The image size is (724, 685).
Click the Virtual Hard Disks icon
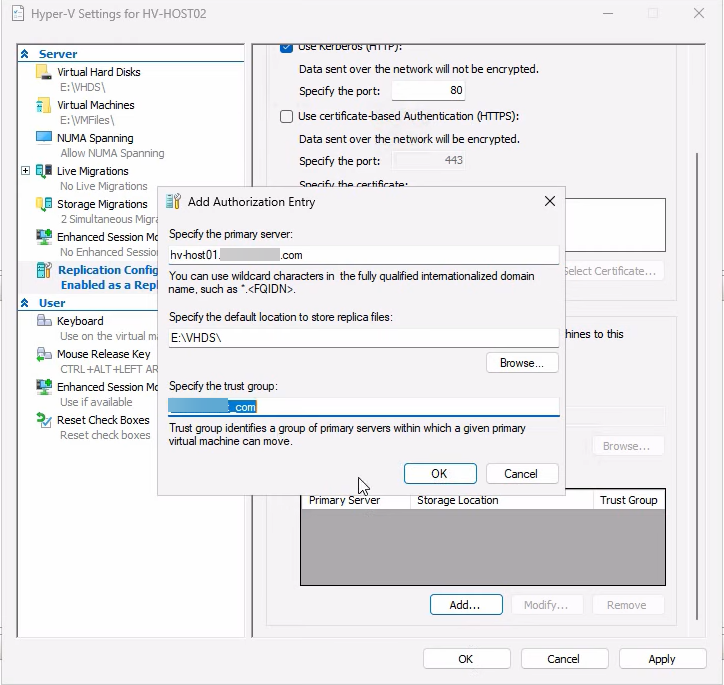[44, 72]
